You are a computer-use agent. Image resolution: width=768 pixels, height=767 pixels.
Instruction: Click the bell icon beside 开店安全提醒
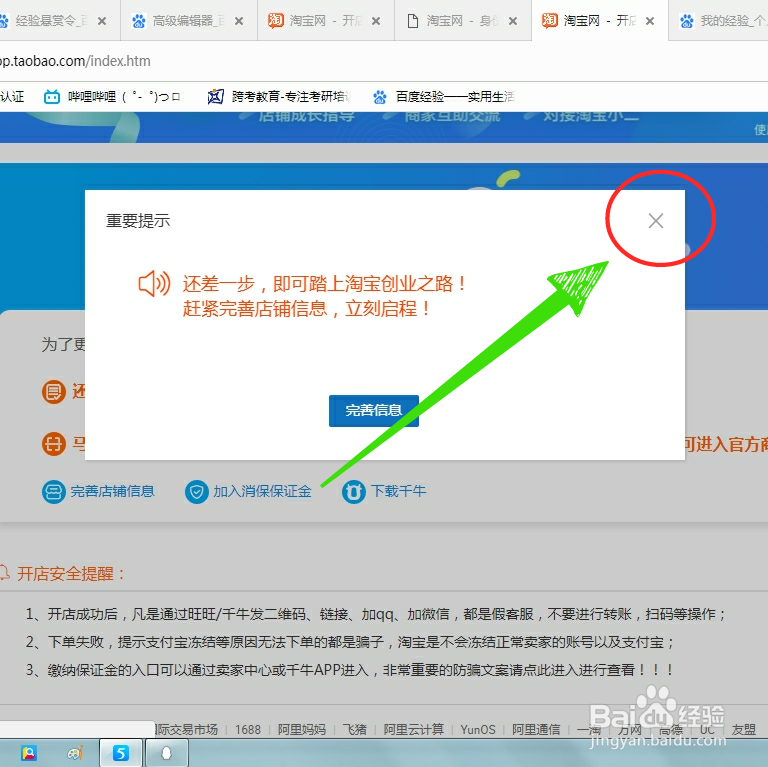click(x=4, y=573)
